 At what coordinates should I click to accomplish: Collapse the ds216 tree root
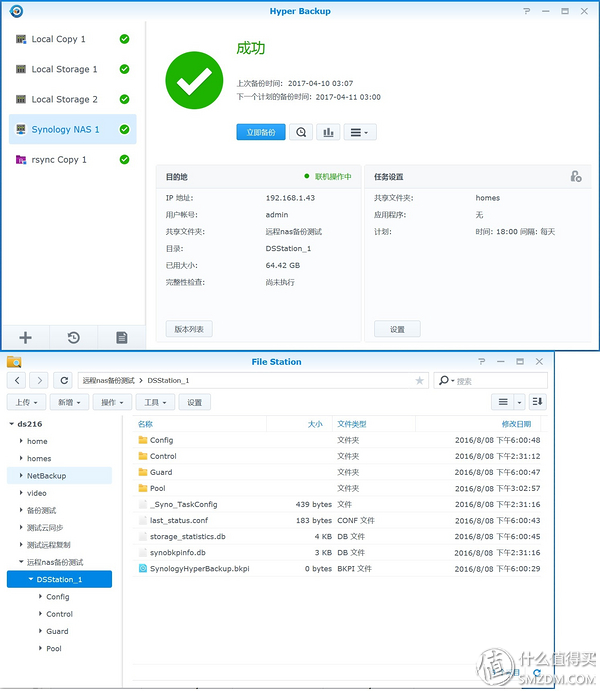pos(11,424)
